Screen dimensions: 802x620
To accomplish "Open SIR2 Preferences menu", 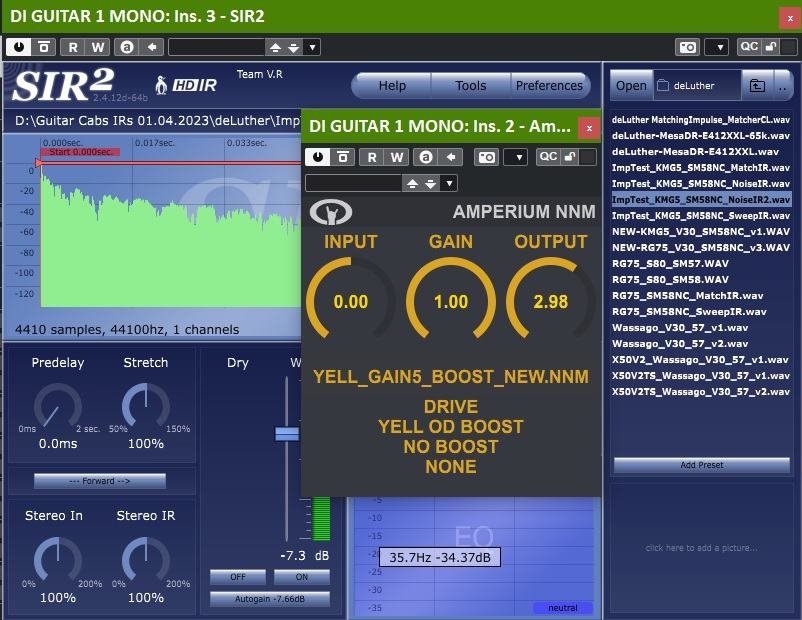I will (x=549, y=85).
